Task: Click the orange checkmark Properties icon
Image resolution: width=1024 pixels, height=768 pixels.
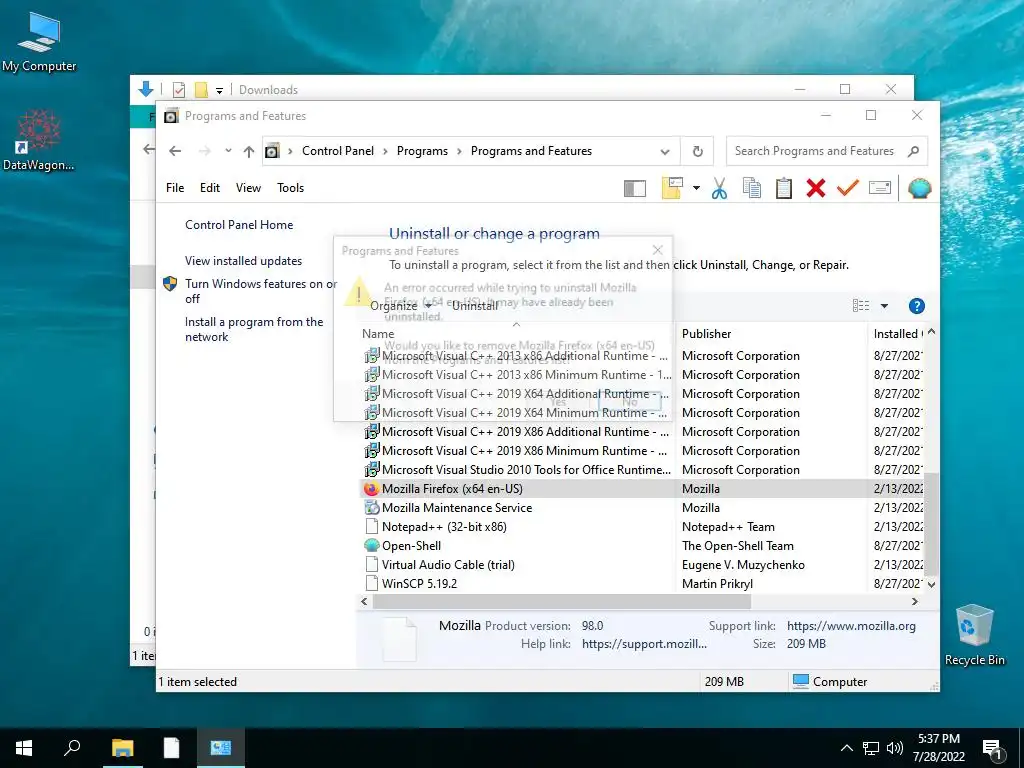Action: tap(848, 188)
